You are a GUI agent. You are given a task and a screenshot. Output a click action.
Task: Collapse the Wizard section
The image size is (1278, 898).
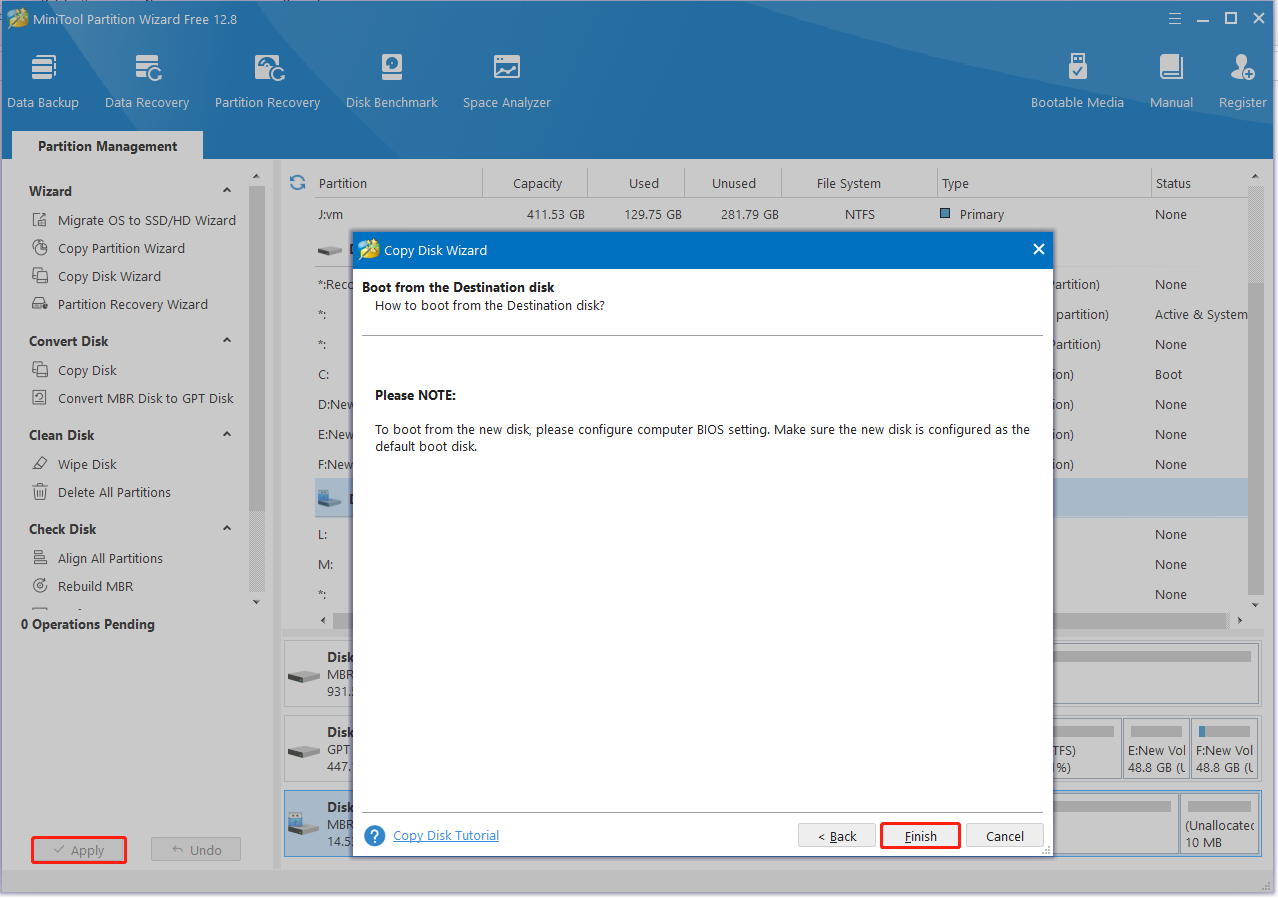click(226, 190)
